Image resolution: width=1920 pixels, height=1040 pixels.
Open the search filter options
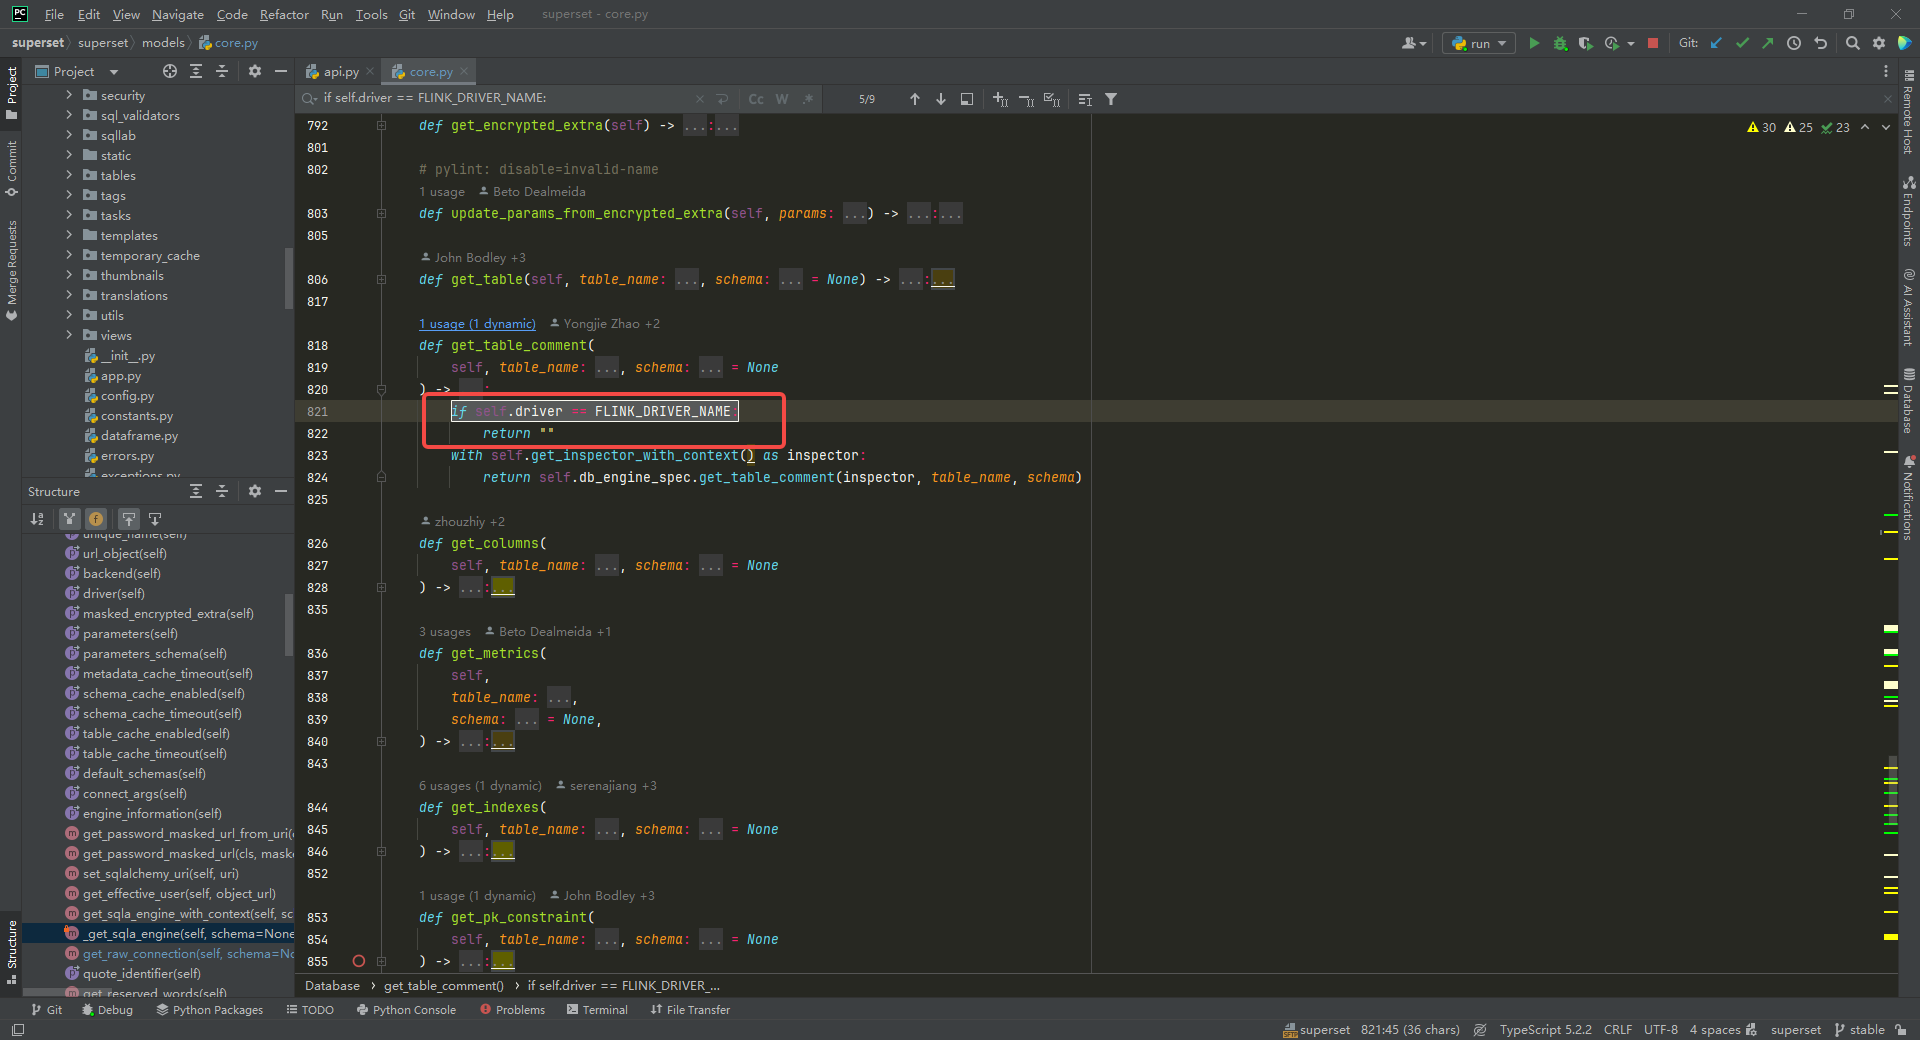click(x=1111, y=99)
